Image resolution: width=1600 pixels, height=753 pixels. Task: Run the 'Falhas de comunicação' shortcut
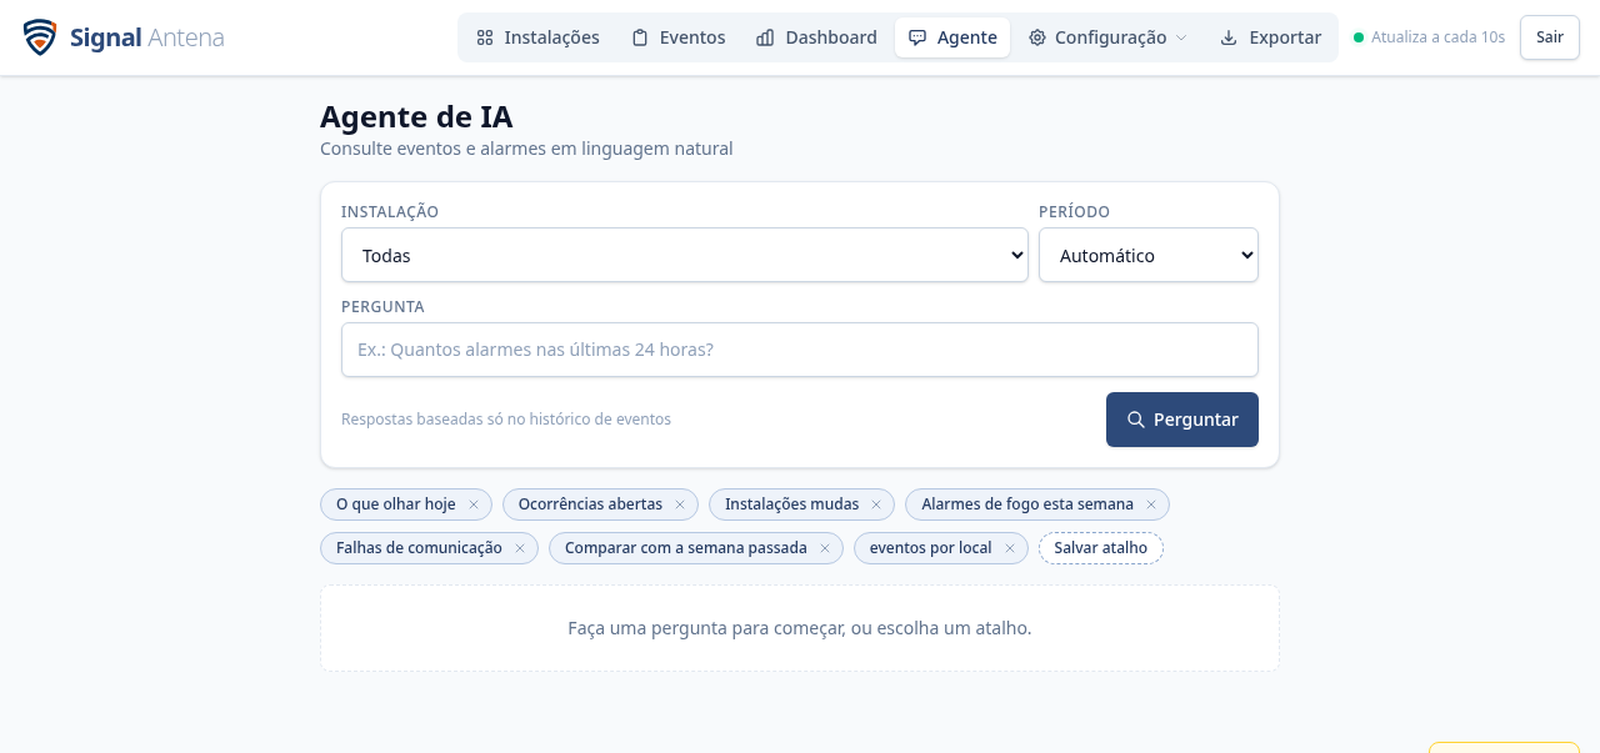pos(419,548)
